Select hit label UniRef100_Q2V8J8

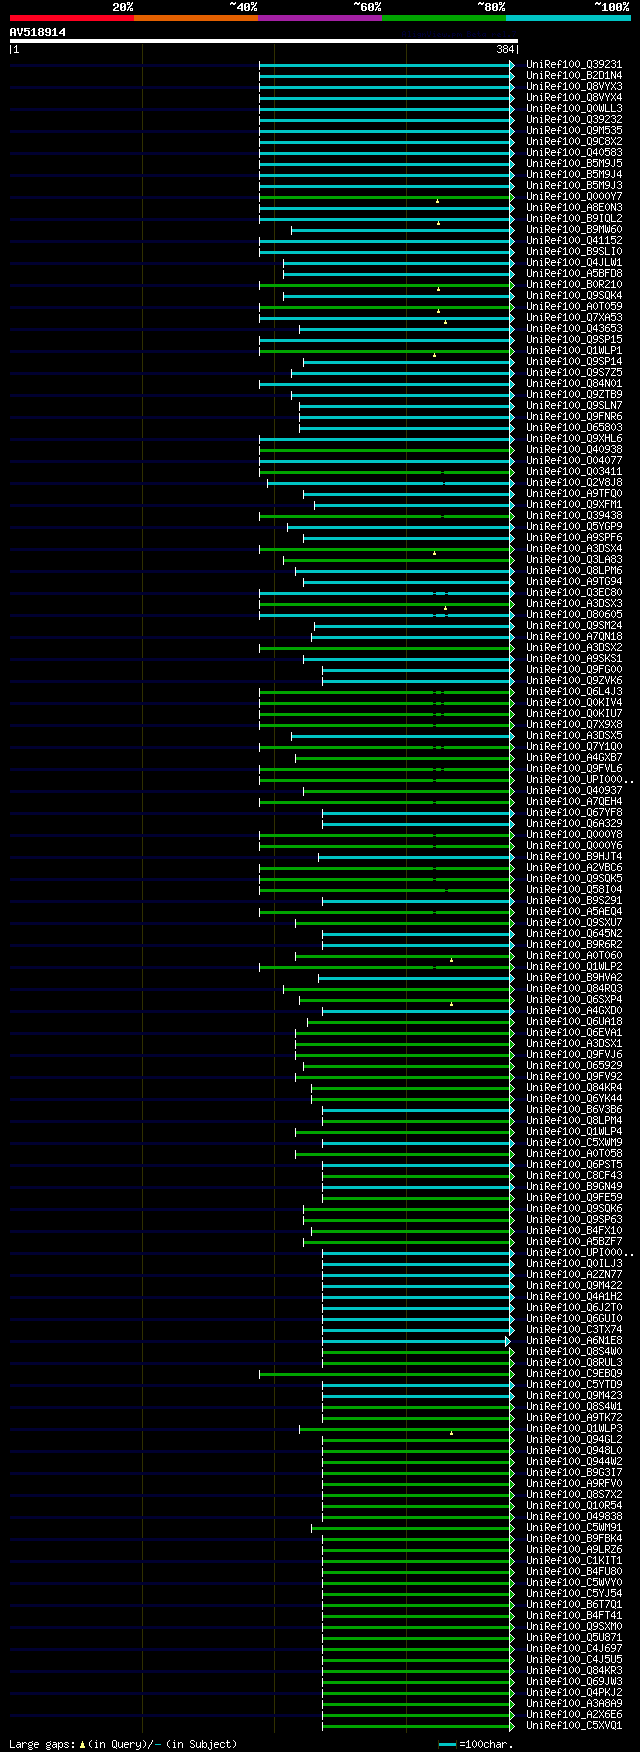574,483
